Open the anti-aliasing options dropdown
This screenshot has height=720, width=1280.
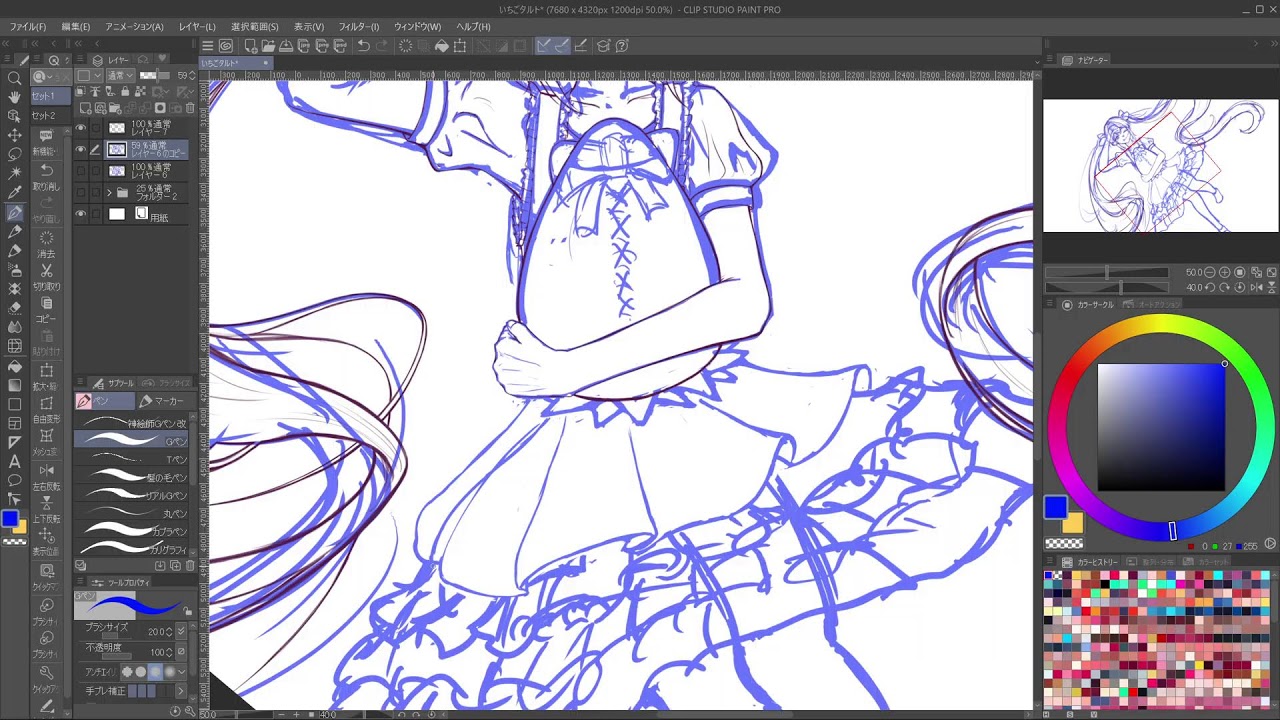pos(182,672)
